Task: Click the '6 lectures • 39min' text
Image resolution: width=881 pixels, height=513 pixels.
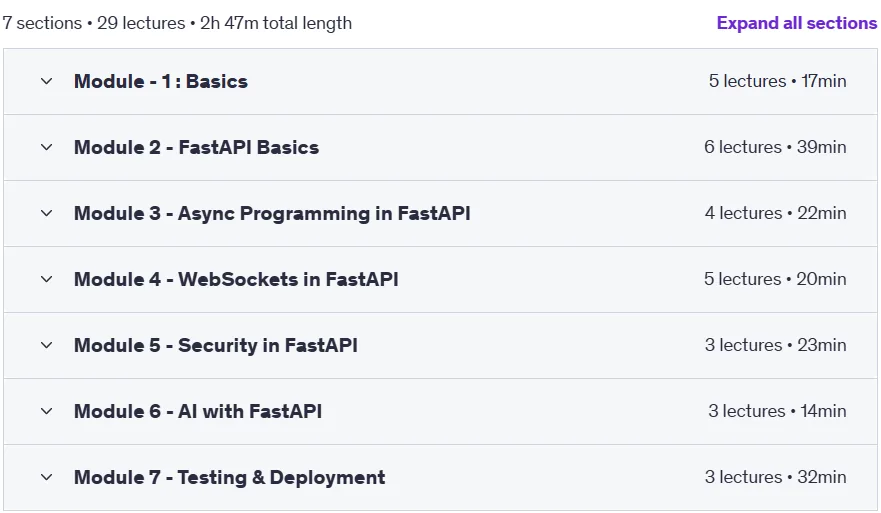Action: pos(775,147)
